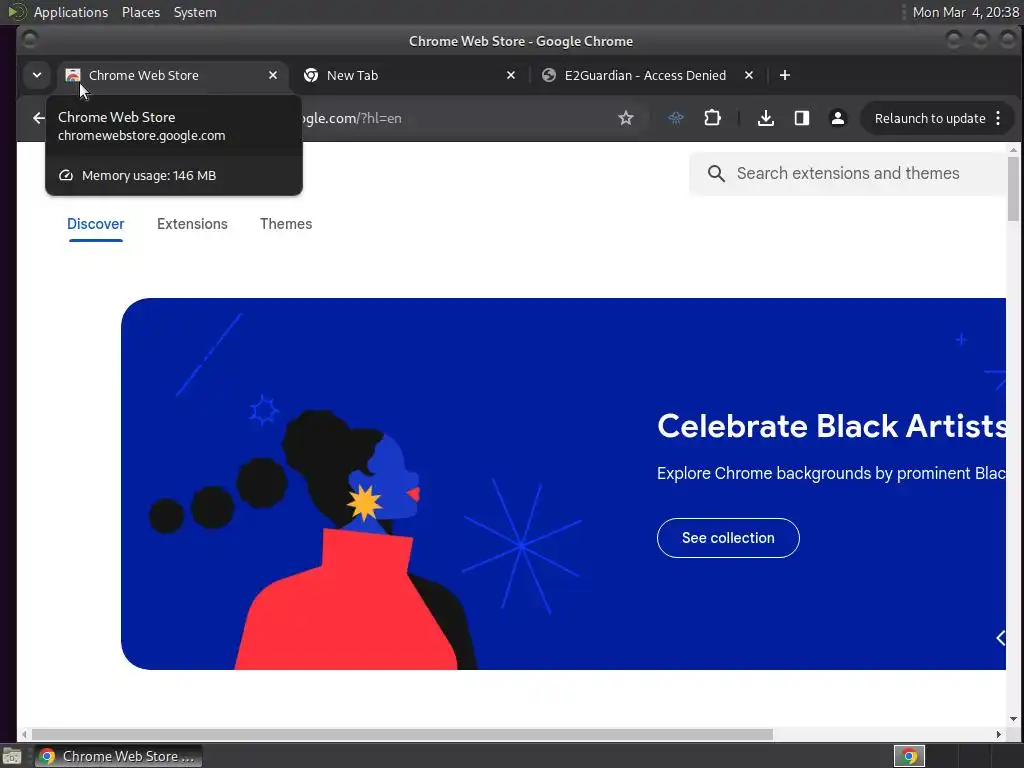Close the Chrome Web Store tab
Viewport: 1024px width, 768px height.
click(x=273, y=75)
